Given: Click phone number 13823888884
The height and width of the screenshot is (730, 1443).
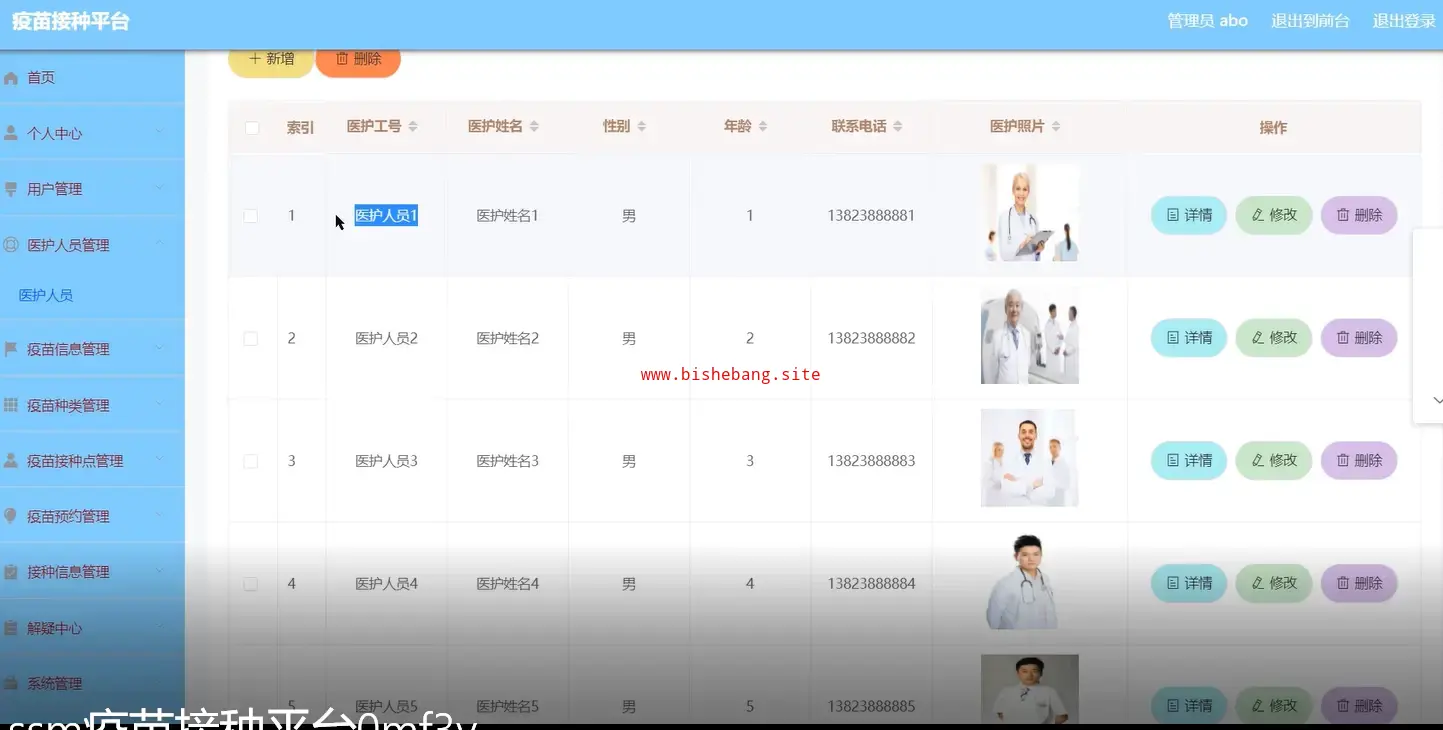Looking at the screenshot, I should (x=871, y=584).
